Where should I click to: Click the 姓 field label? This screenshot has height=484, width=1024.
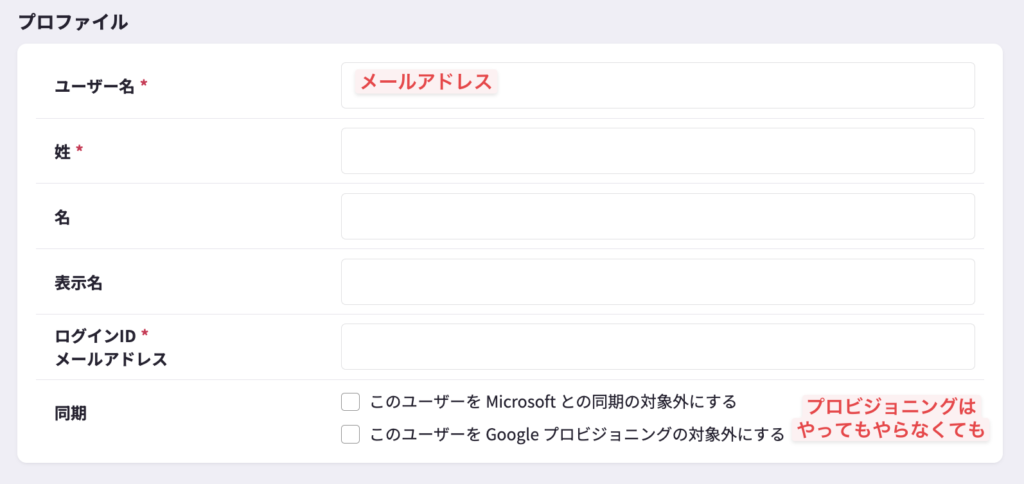pyautogui.click(x=63, y=151)
